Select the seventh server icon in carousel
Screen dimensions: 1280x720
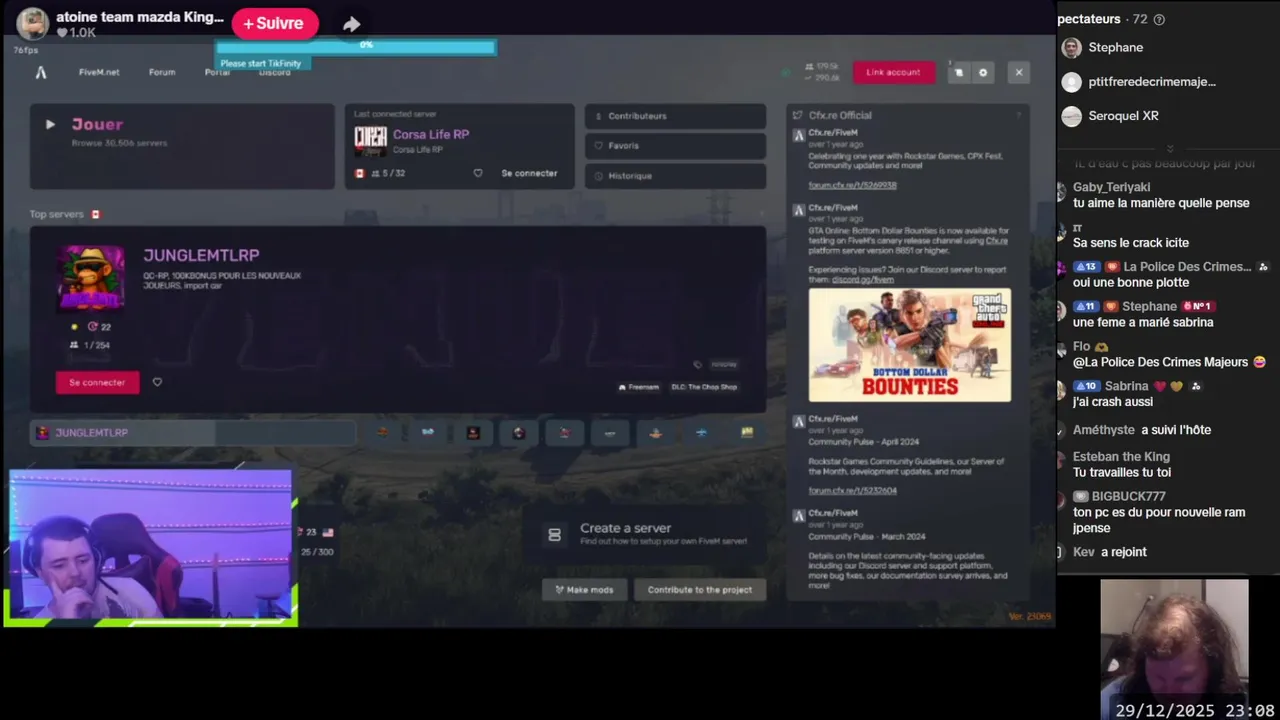[656, 433]
